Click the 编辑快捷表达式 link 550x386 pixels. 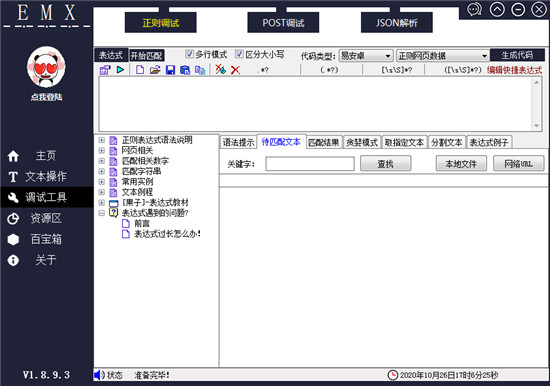514,70
